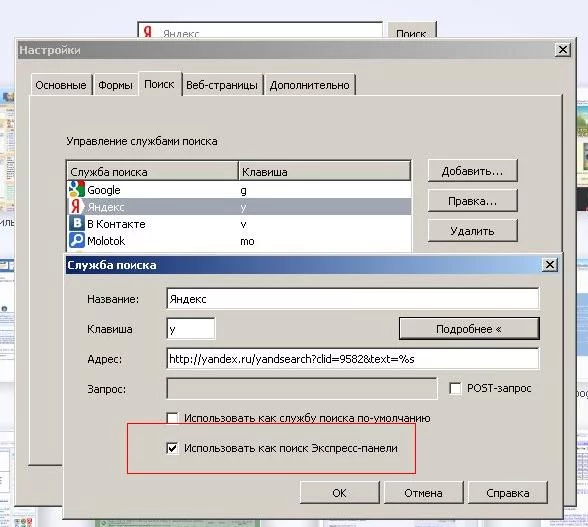The width and height of the screenshot is (588, 527).
Task: Click the Отмена button
Action: tap(423, 493)
